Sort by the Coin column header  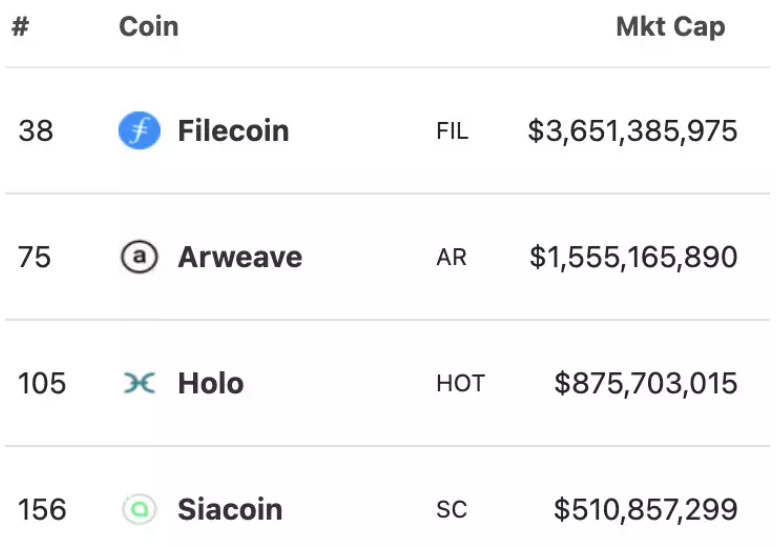click(x=148, y=27)
